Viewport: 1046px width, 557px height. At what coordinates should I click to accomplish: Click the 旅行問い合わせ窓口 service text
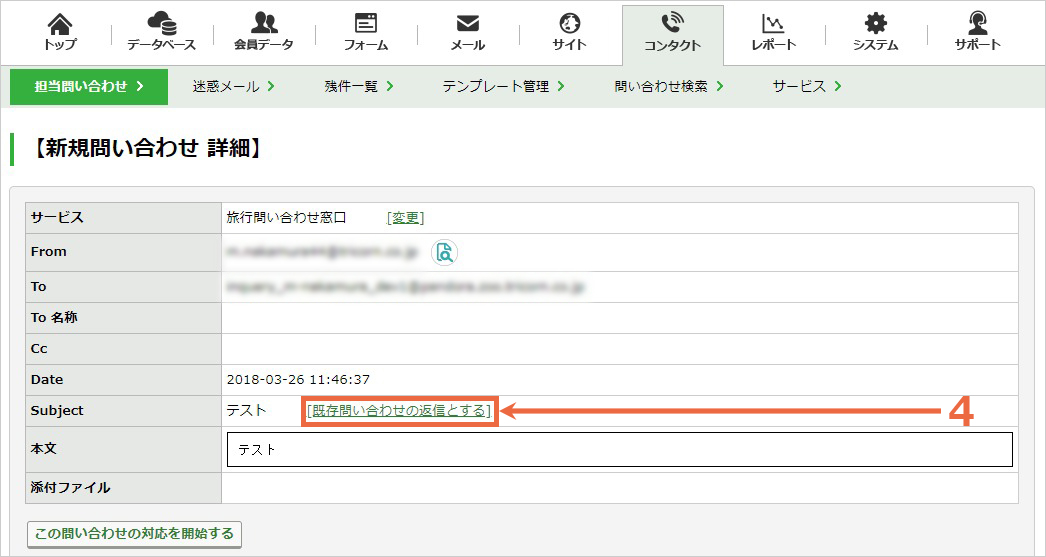click(x=286, y=217)
